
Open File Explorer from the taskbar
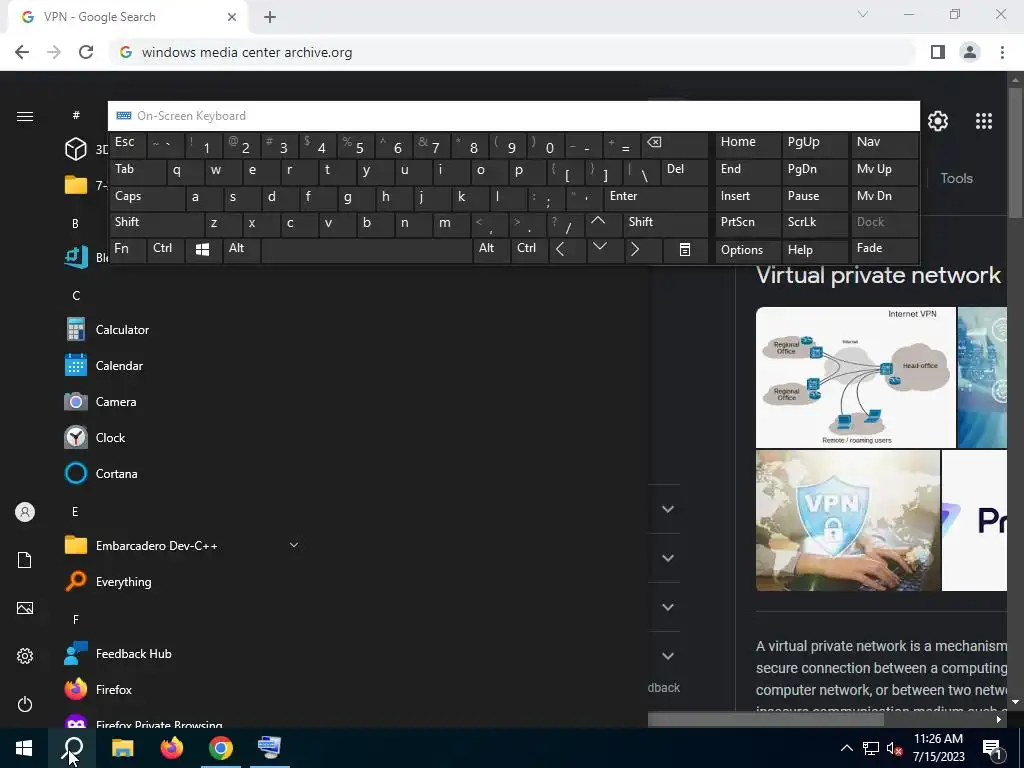[x=122, y=748]
